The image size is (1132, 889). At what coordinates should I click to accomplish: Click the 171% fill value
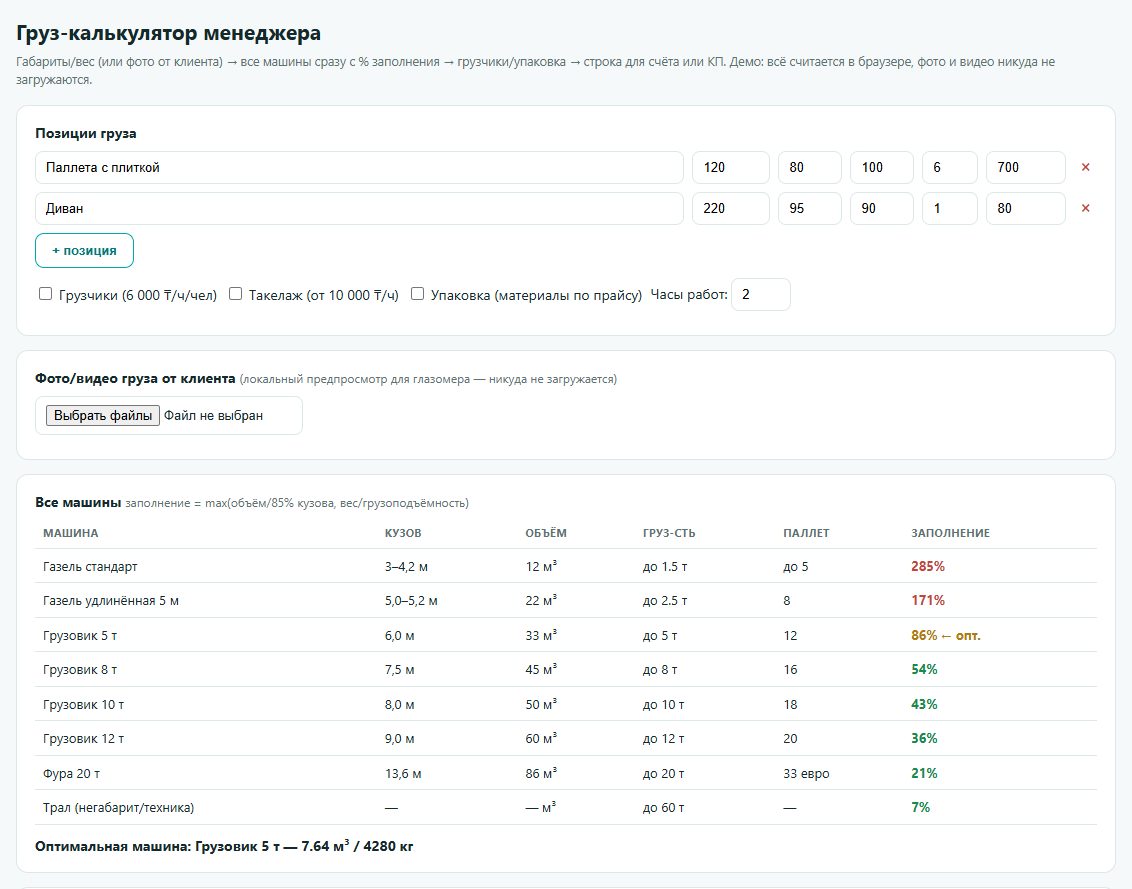point(928,601)
